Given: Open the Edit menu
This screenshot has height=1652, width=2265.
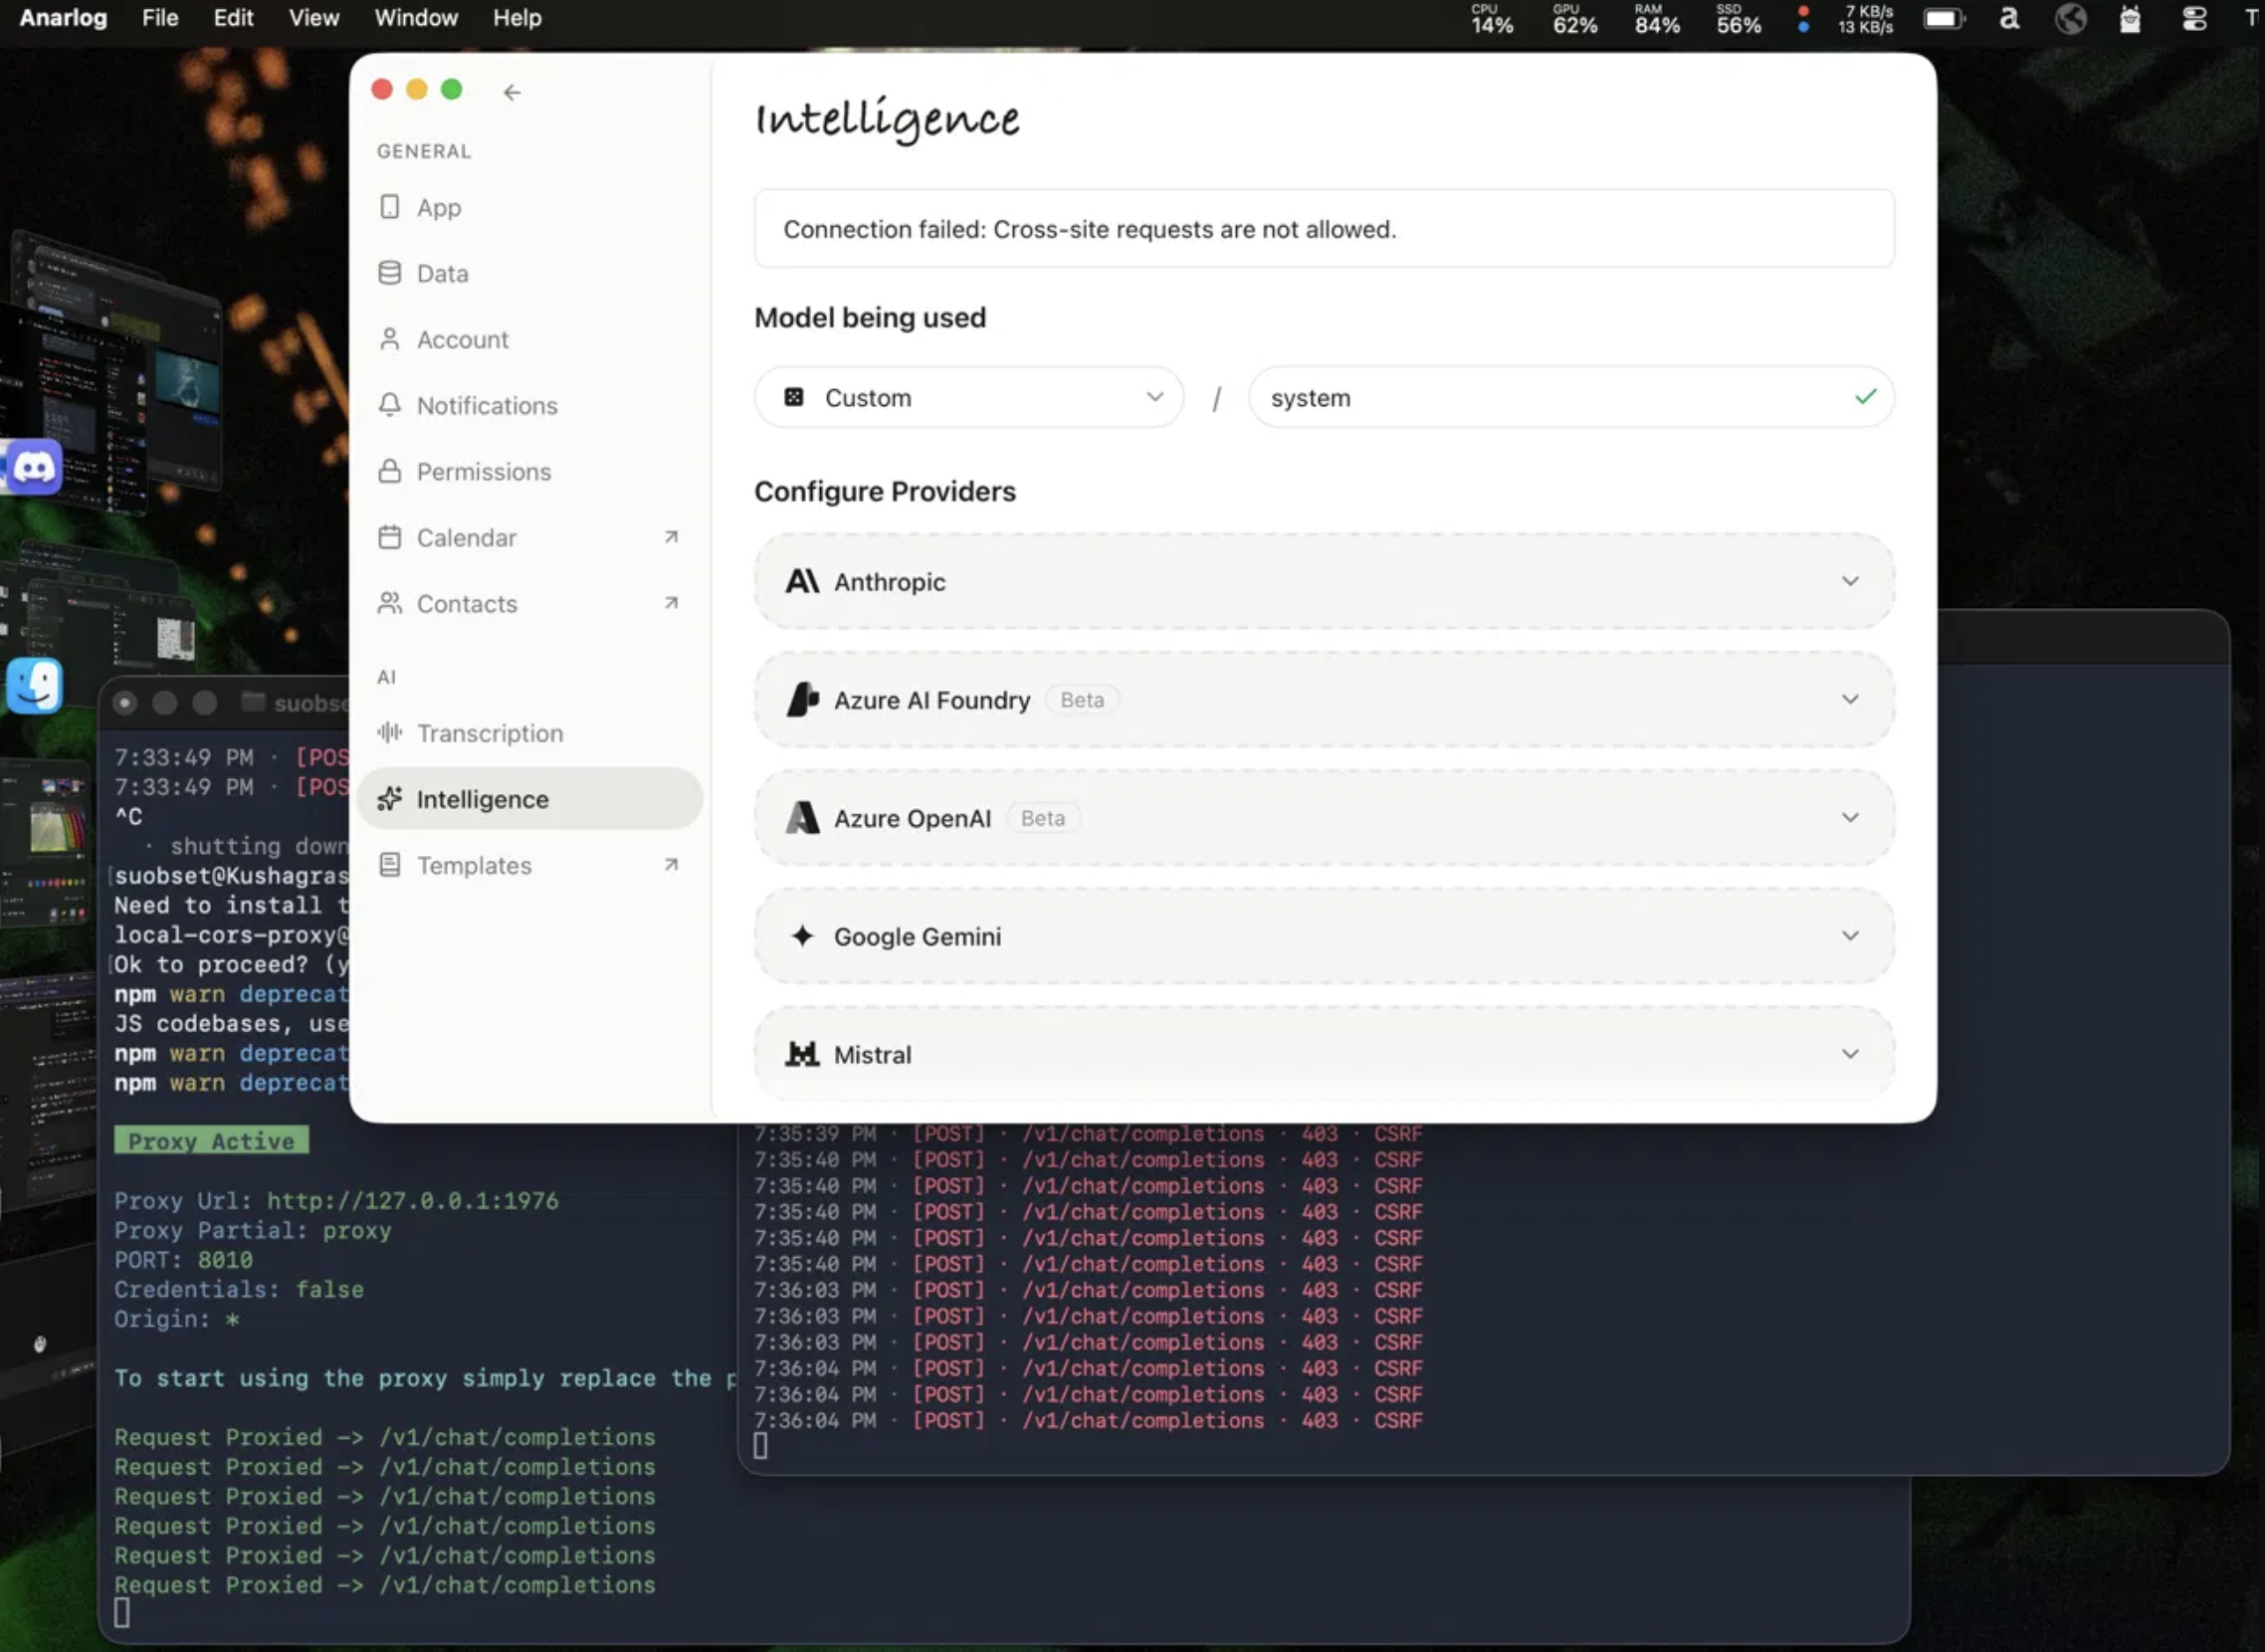Looking at the screenshot, I should coord(233,18).
